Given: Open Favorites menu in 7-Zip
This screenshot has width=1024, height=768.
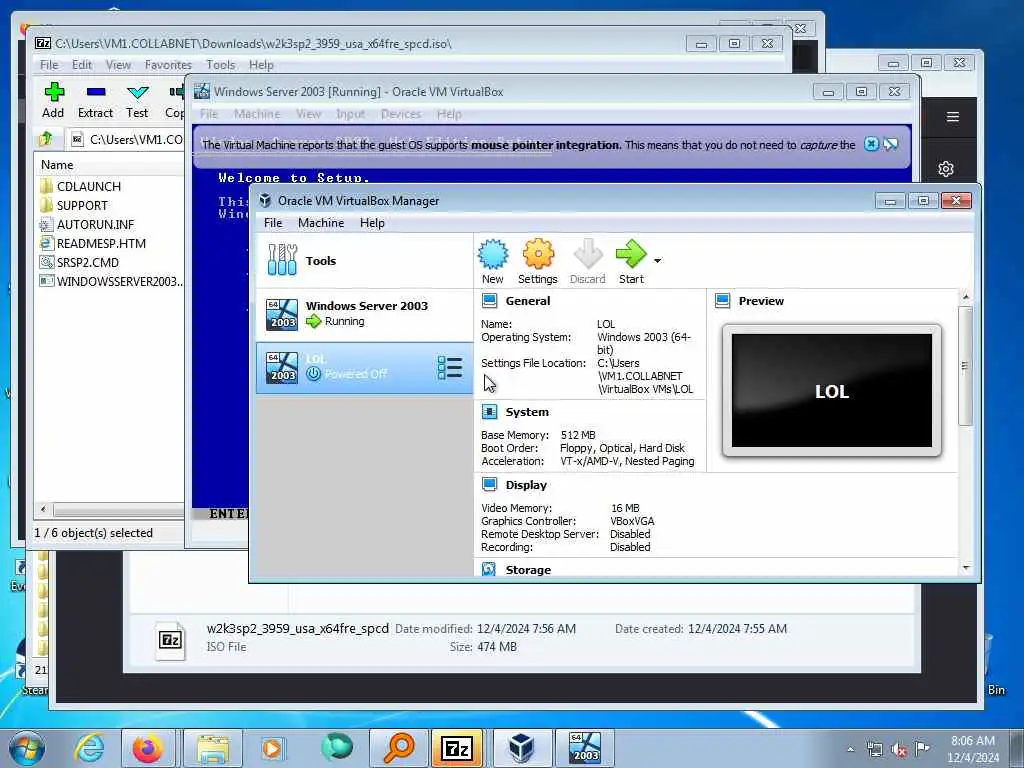Looking at the screenshot, I should (168, 65).
